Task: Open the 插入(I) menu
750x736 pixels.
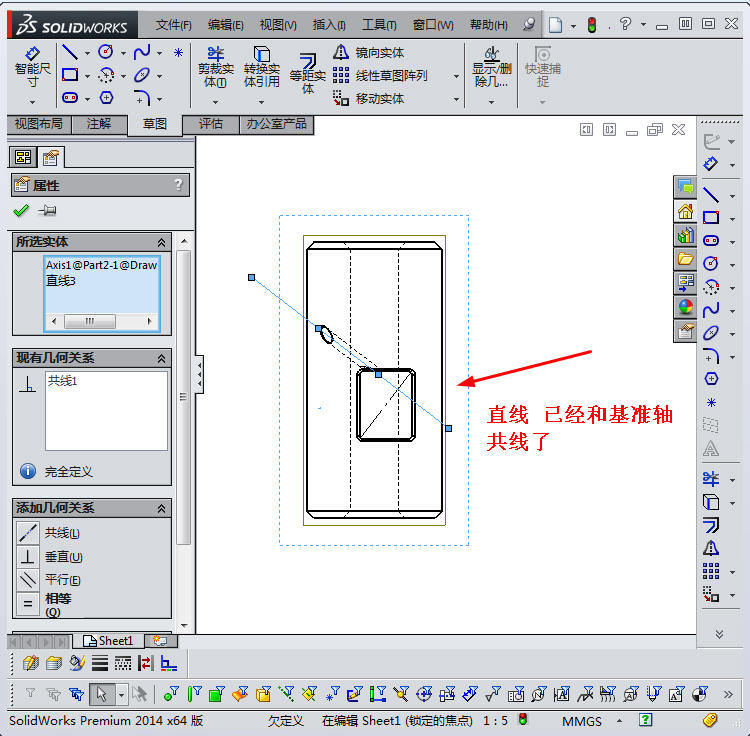Action: (x=329, y=25)
